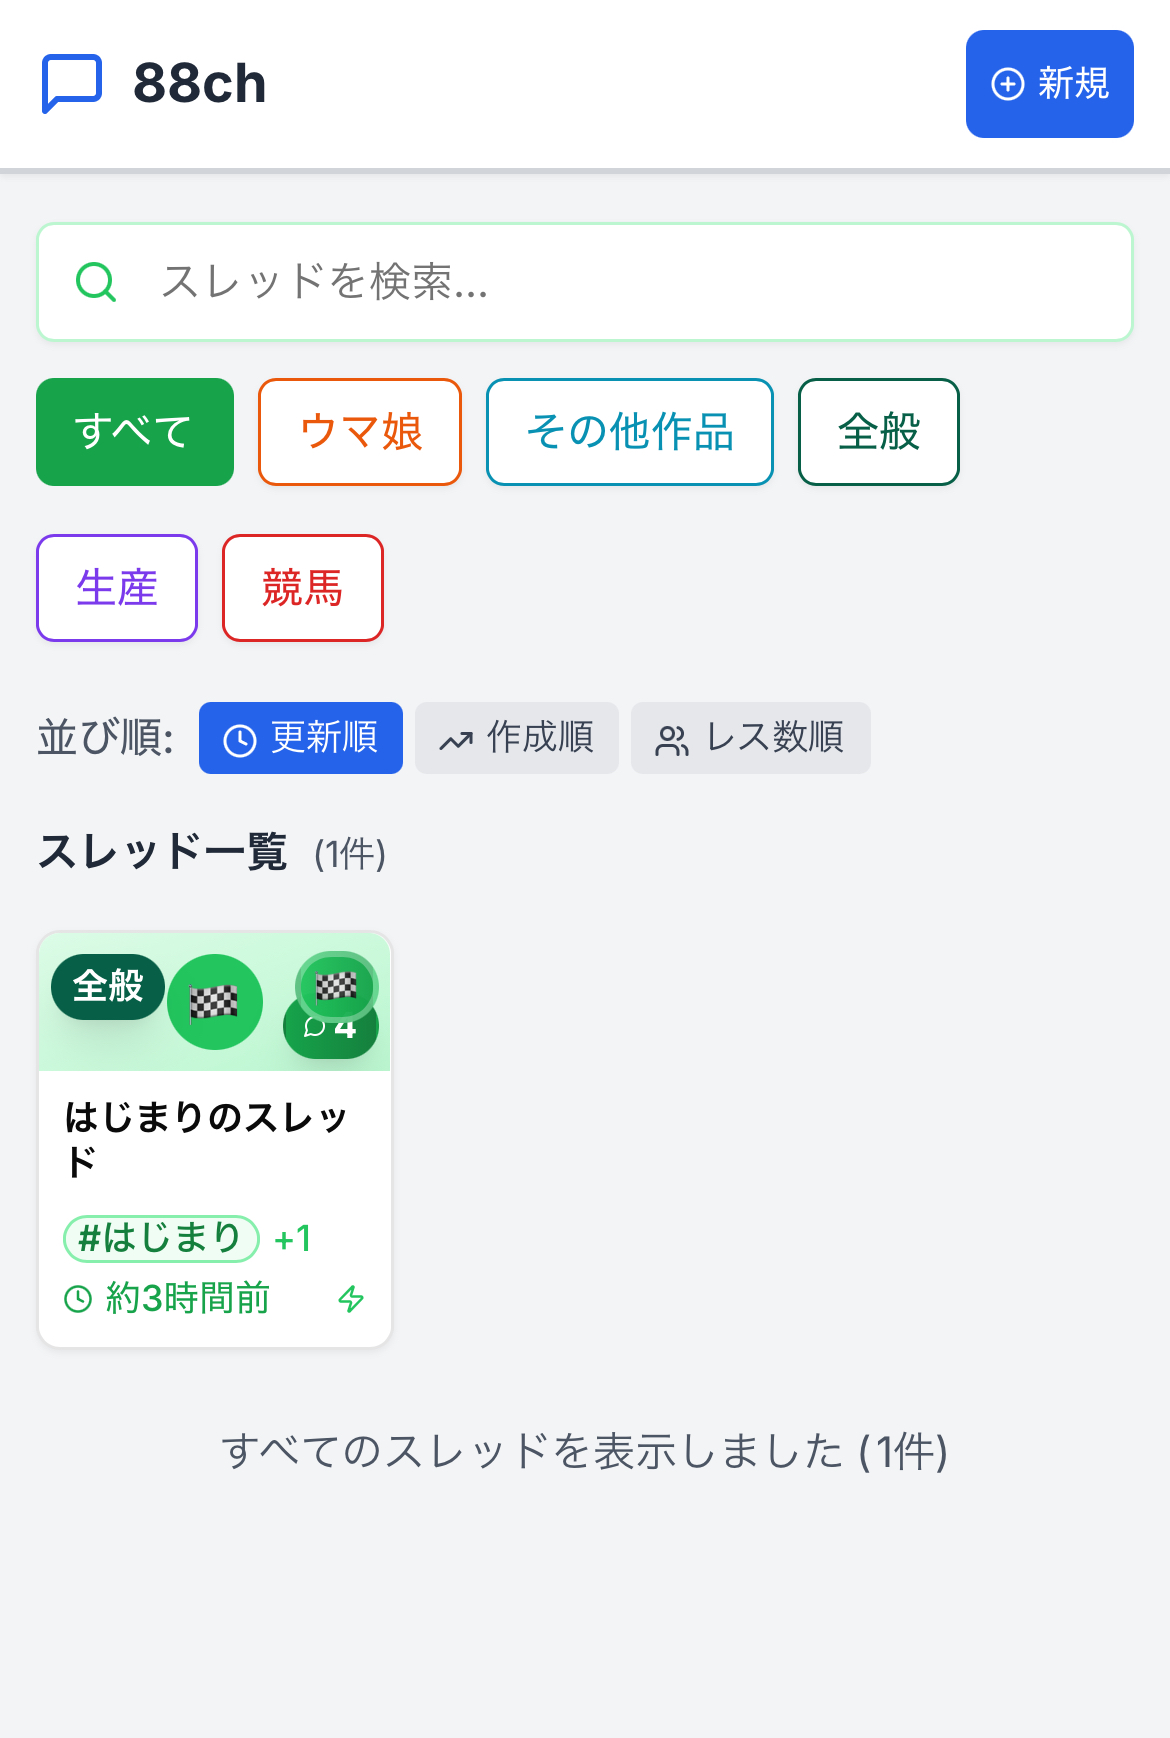
Task: Open the はじまりのスレッド thread
Action: pyautogui.click(x=206, y=1138)
